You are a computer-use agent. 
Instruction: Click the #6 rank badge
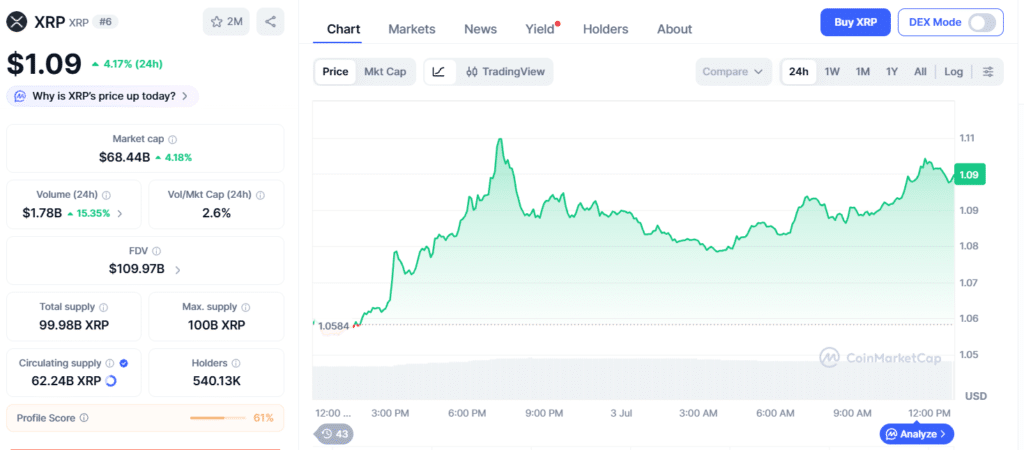coord(105,22)
